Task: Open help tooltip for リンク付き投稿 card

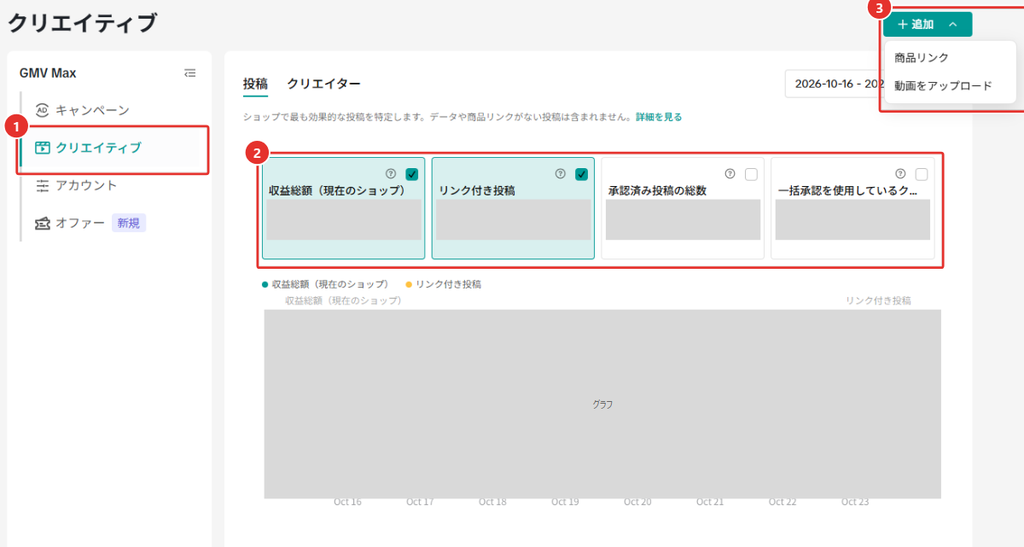Action: tap(560, 174)
